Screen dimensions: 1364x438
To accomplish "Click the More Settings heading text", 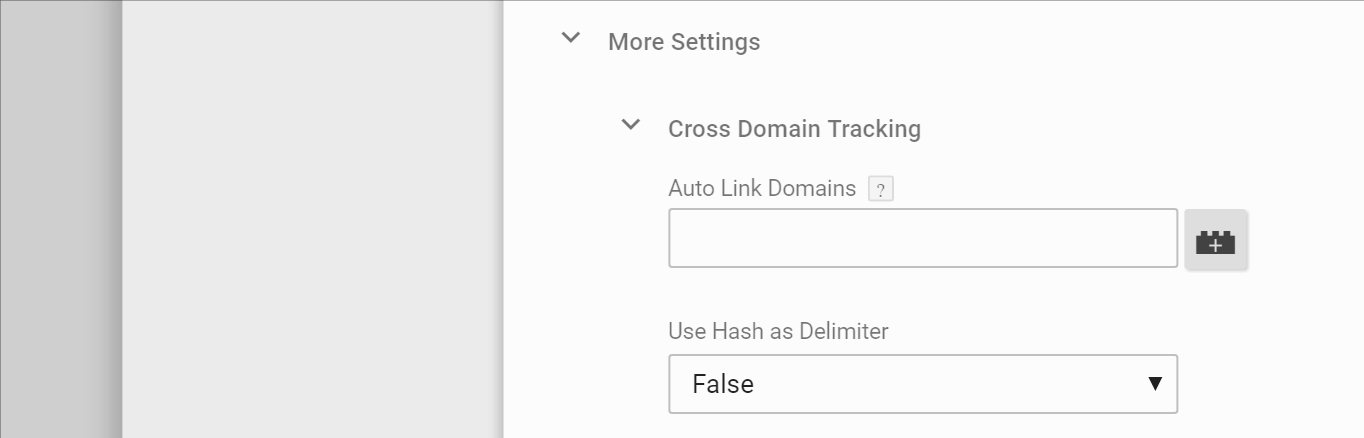I will click(684, 42).
